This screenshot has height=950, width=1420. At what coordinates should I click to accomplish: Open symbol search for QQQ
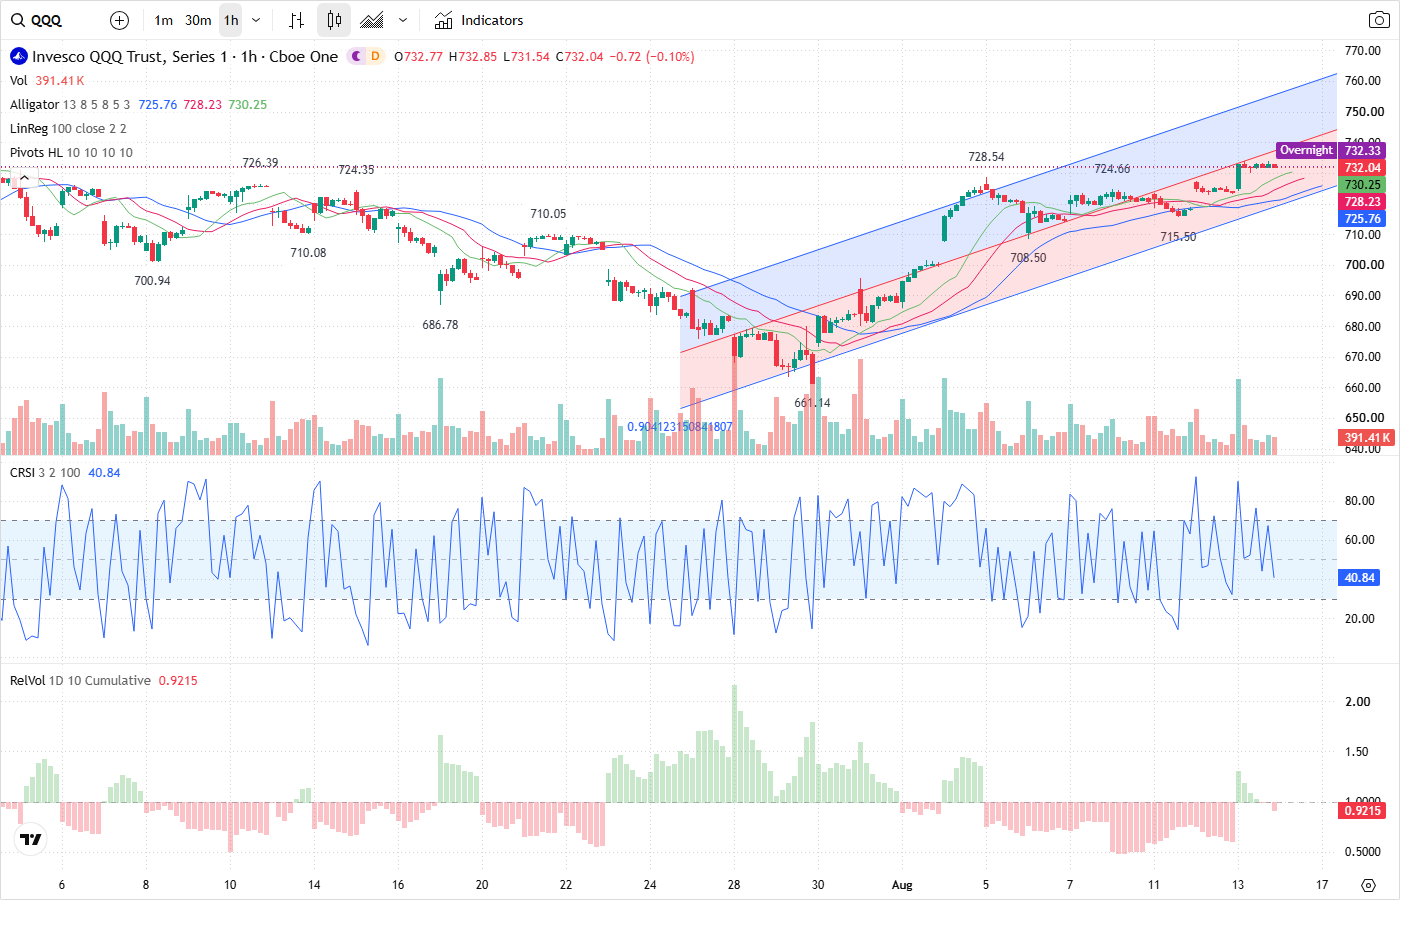pos(37,20)
